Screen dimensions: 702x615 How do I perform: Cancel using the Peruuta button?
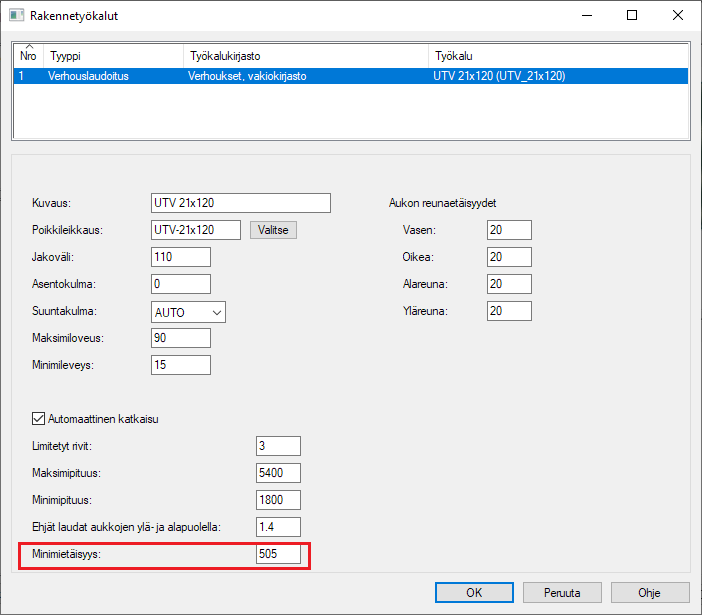[562, 592]
